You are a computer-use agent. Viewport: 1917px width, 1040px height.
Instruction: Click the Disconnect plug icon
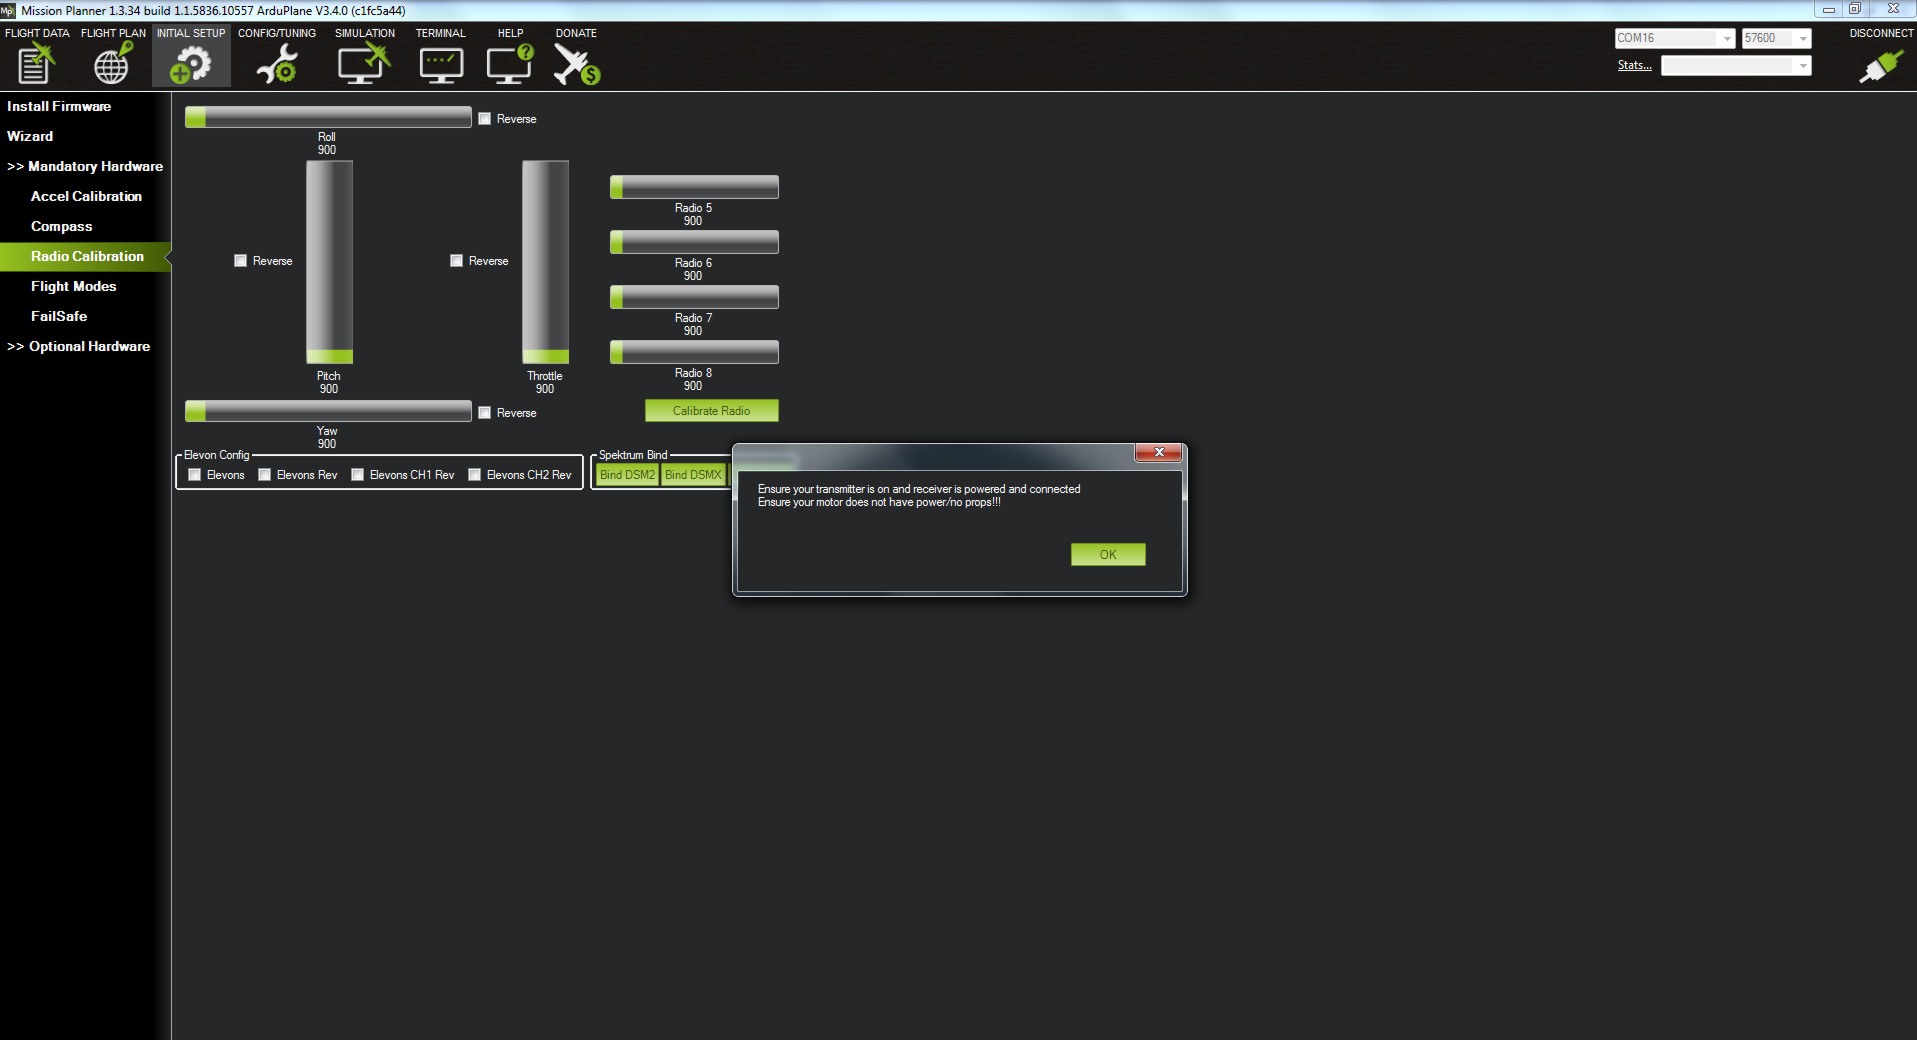(1880, 66)
